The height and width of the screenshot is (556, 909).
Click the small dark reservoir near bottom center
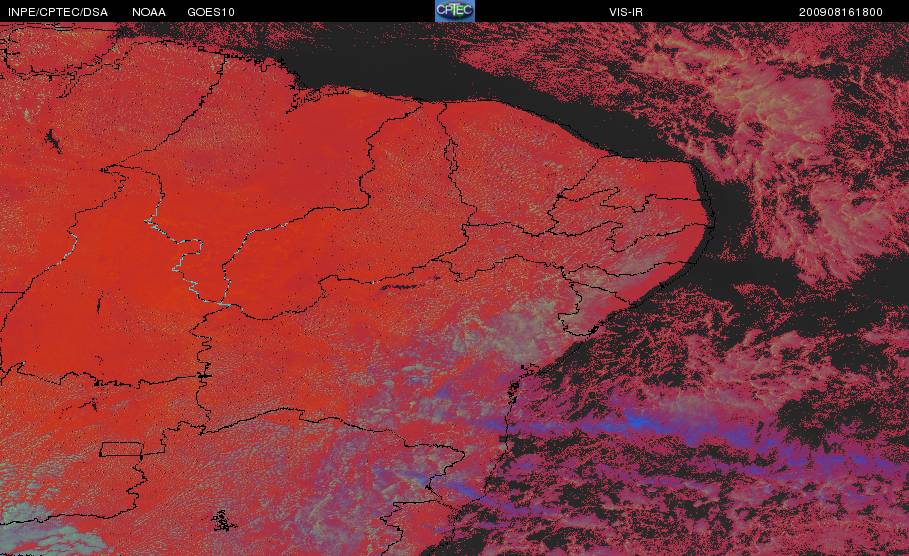point(222,521)
